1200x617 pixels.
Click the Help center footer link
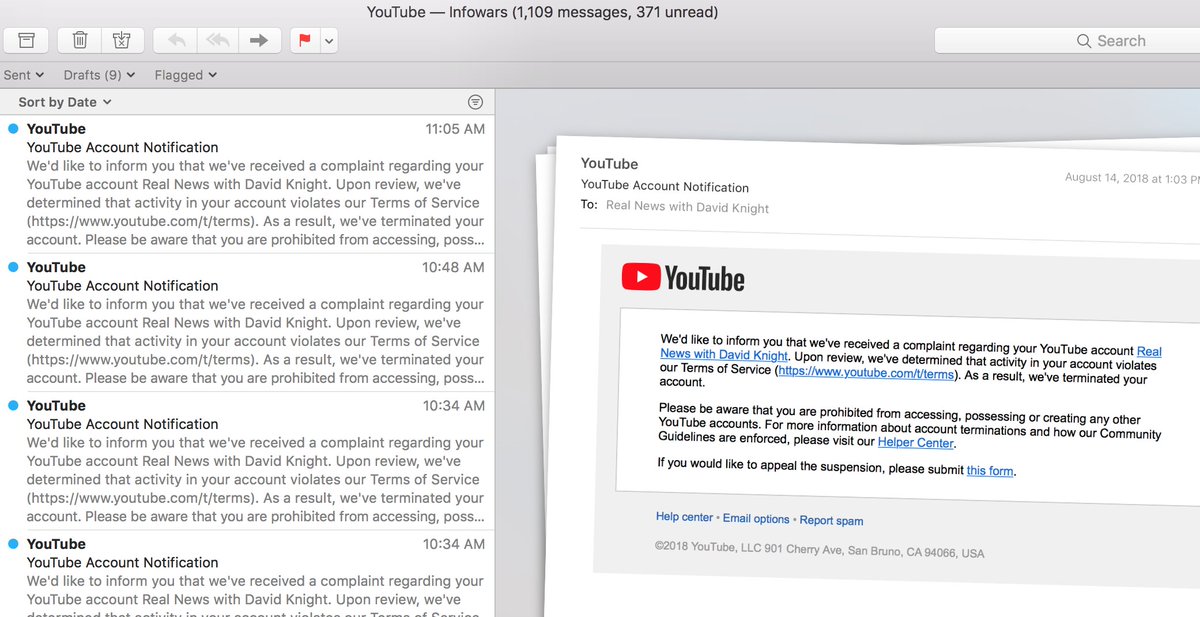coord(684,517)
